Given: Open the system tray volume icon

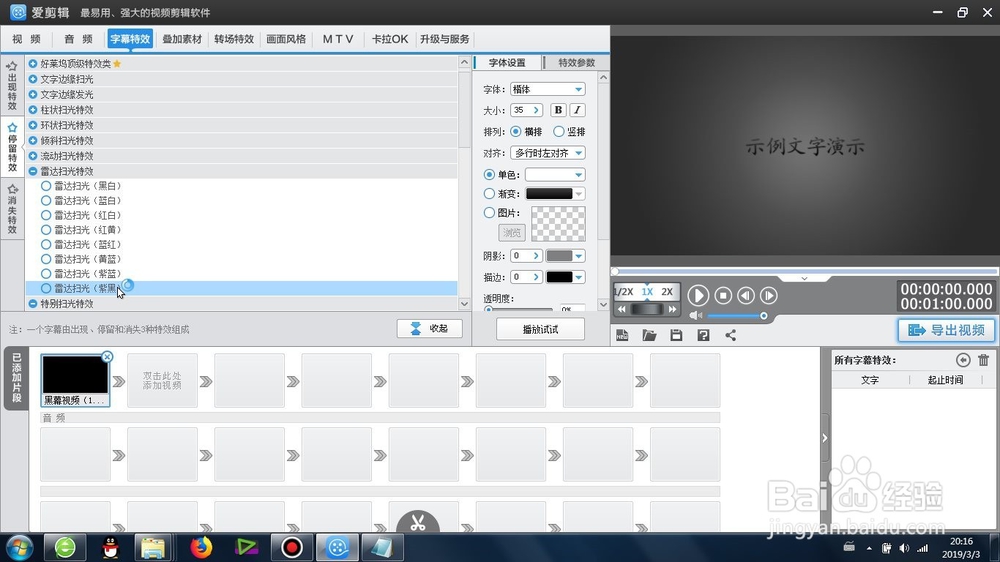Looking at the screenshot, I should point(904,548).
